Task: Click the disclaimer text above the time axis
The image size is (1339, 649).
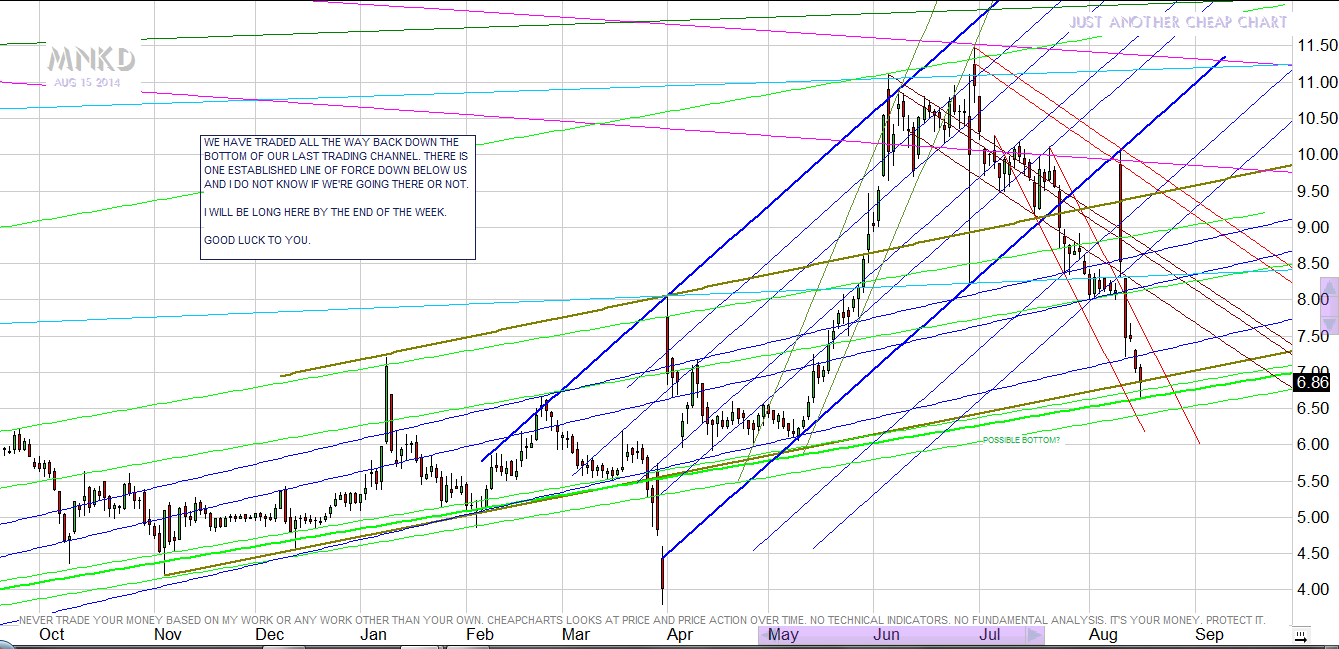Action: pyautogui.click(x=640, y=620)
